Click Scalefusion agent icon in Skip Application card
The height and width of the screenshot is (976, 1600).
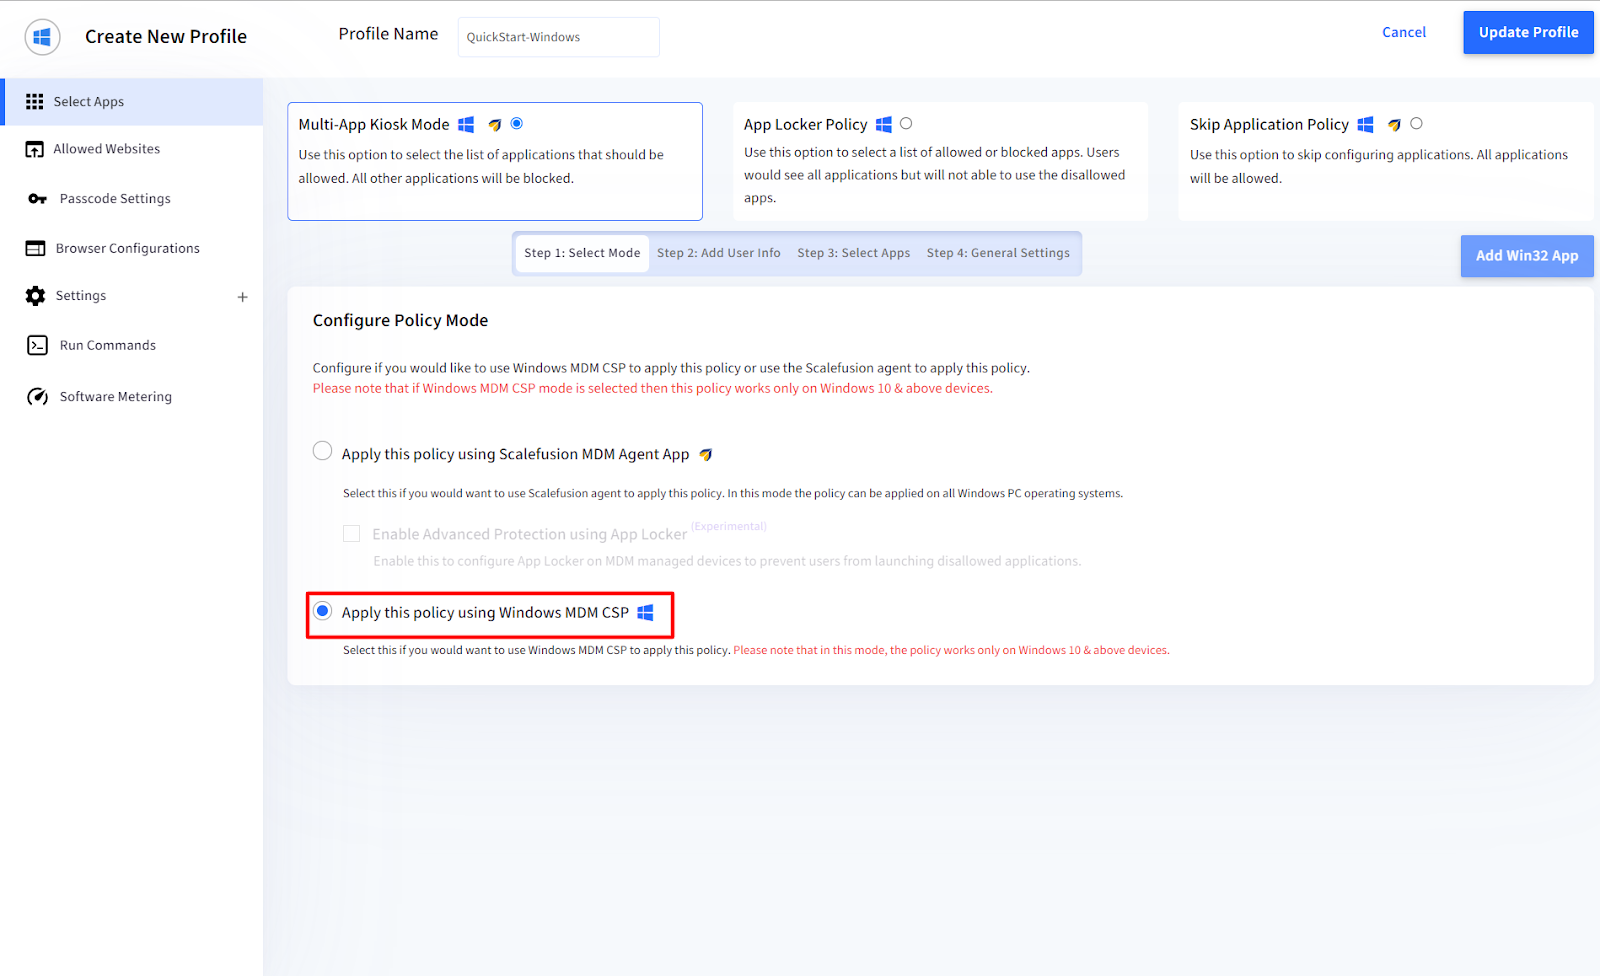click(x=1394, y=125)
